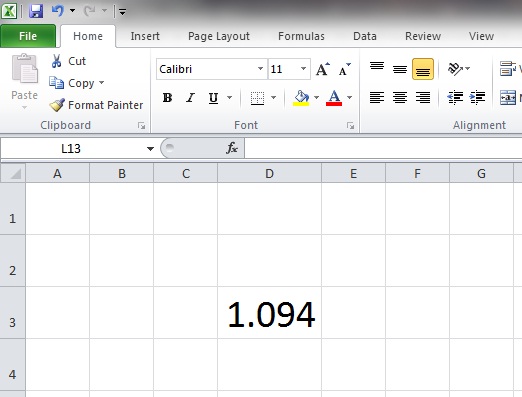
Task: Click the Copy button
Action: pos(72,83)
